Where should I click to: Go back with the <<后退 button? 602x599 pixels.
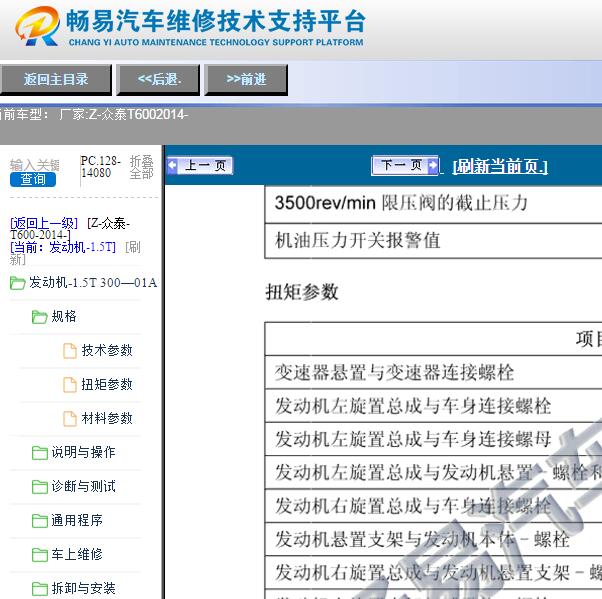pyautogui.click(x=159, y=79)
